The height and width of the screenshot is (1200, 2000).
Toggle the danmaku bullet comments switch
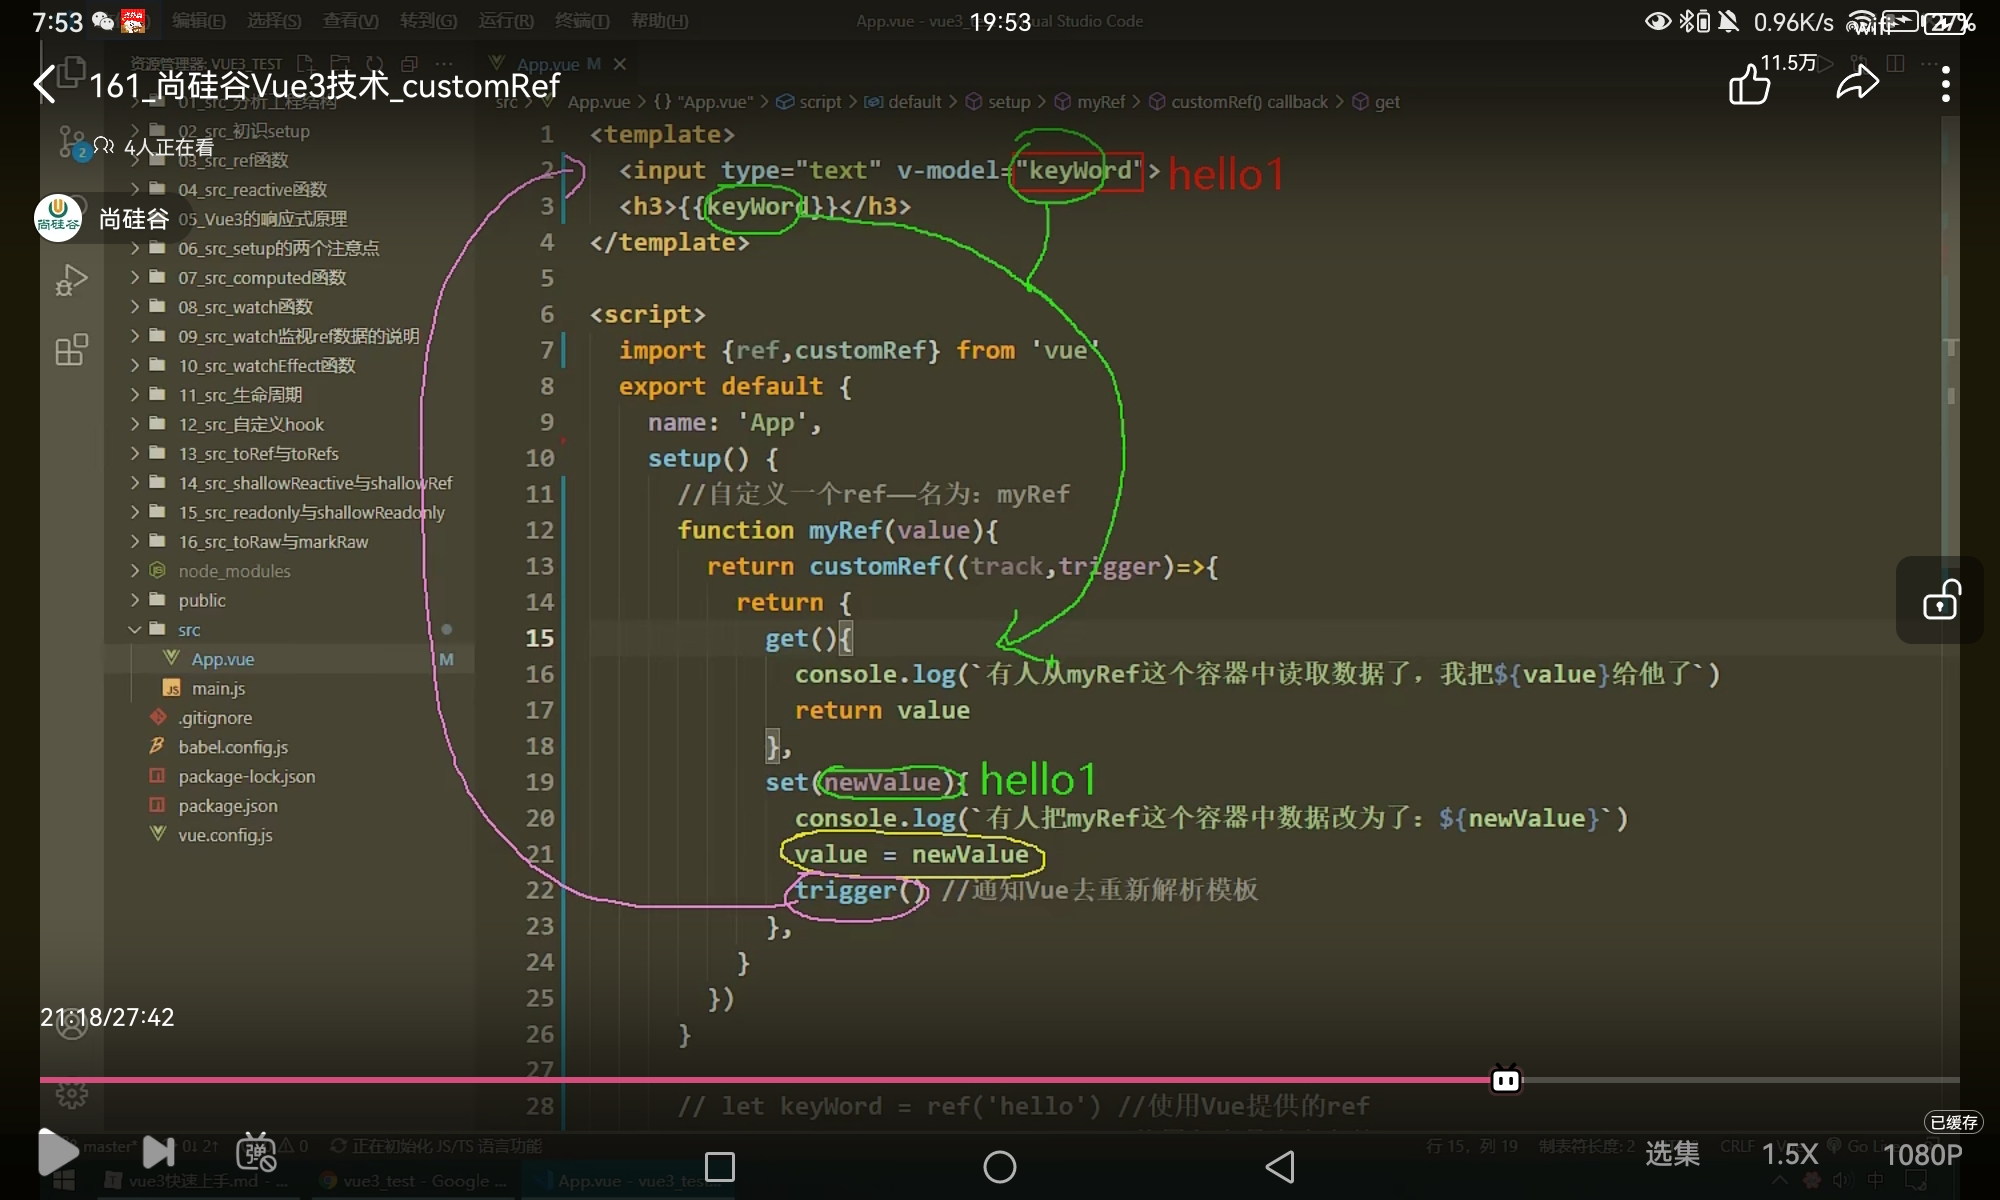tap(256, 1153)
